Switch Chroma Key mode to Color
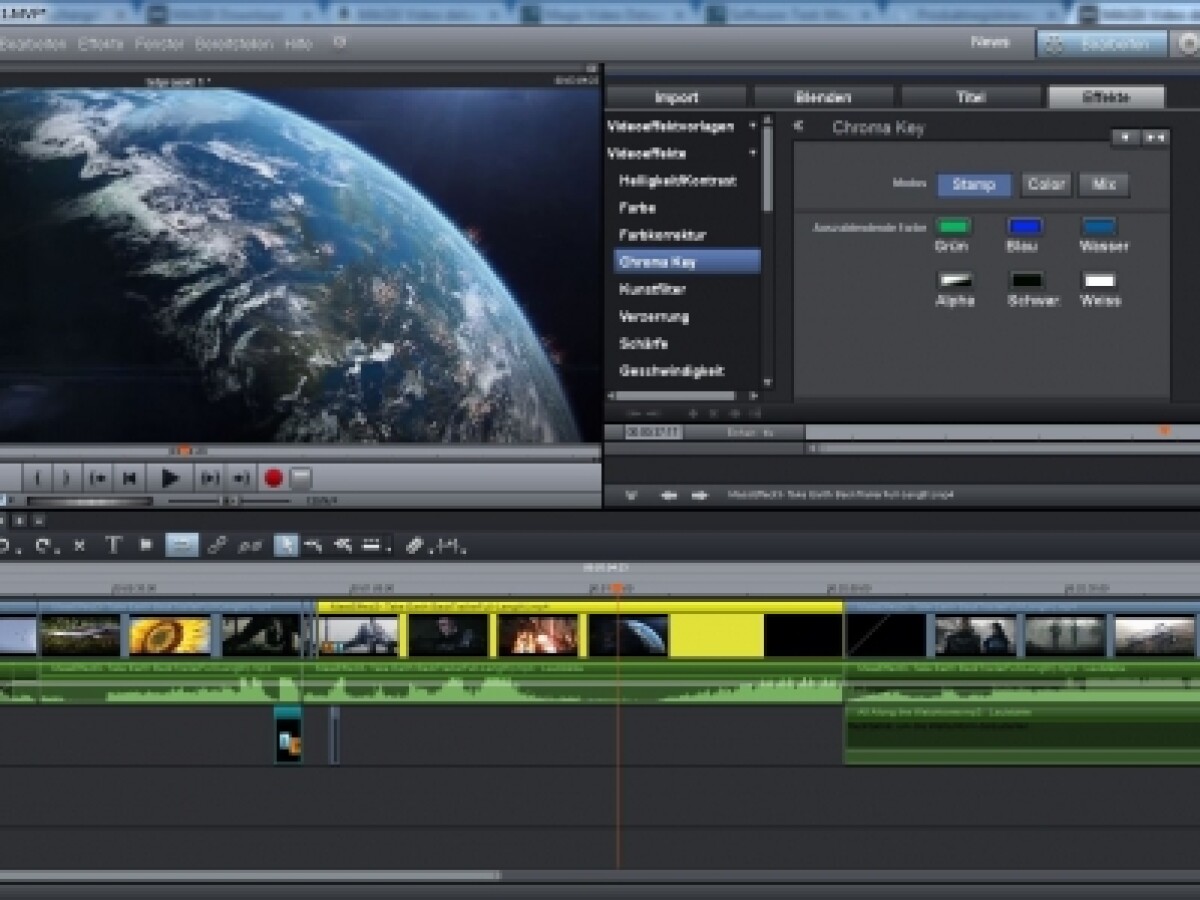1200x900 pixels. point(1046,185)
